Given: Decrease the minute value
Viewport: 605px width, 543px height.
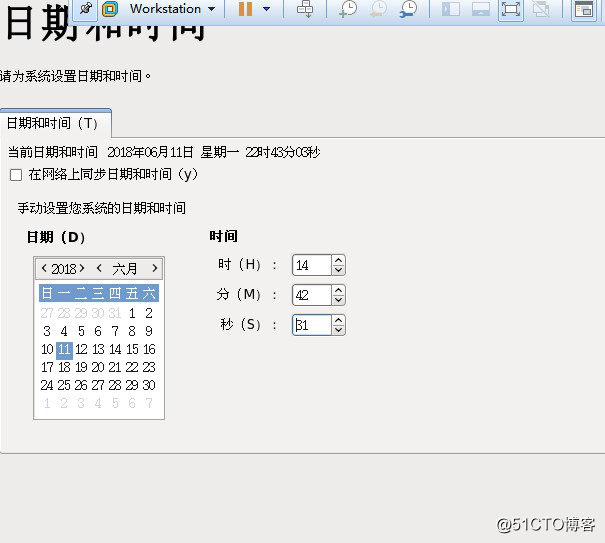Looking at the screenshot, I should (x=338, y=300).
